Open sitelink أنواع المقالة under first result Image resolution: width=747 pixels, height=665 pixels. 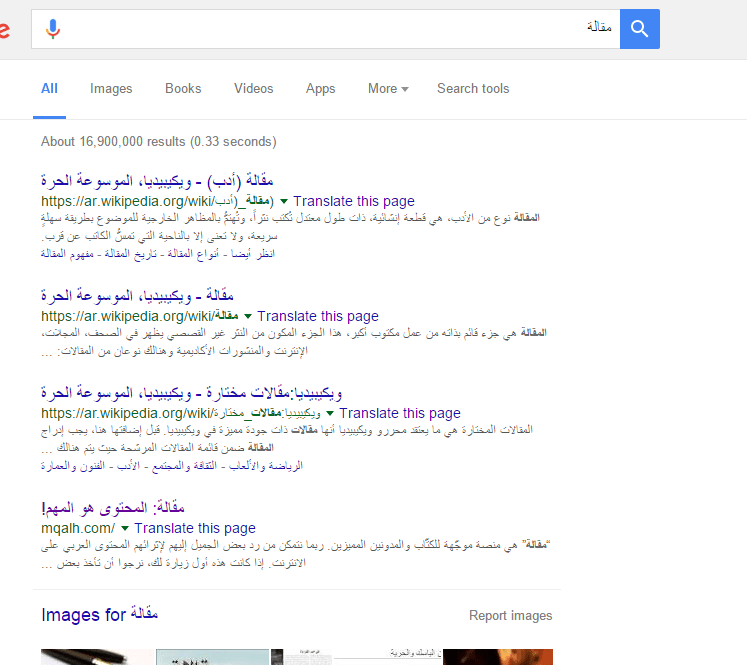pos(193,254)
